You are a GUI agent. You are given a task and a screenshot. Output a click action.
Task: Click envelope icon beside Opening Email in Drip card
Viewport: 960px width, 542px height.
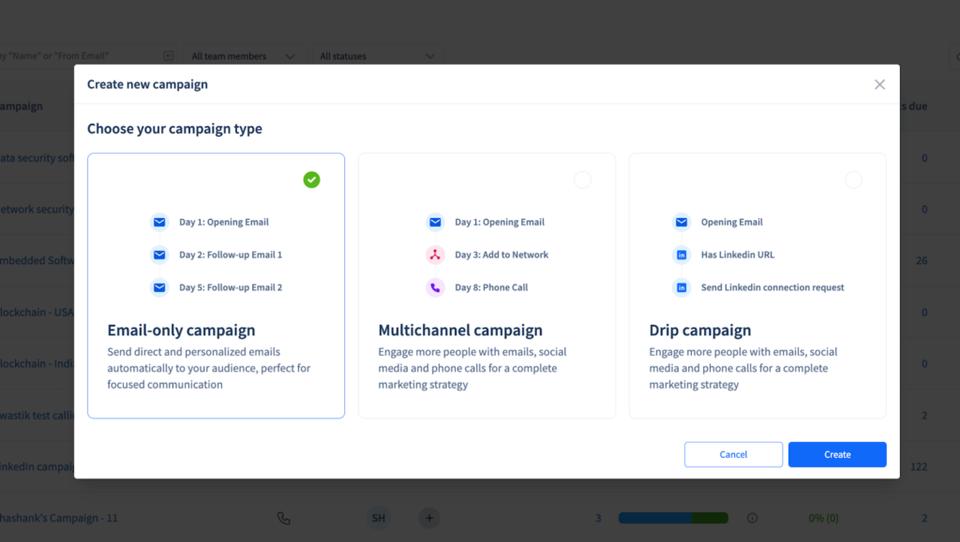coord(681,222)
